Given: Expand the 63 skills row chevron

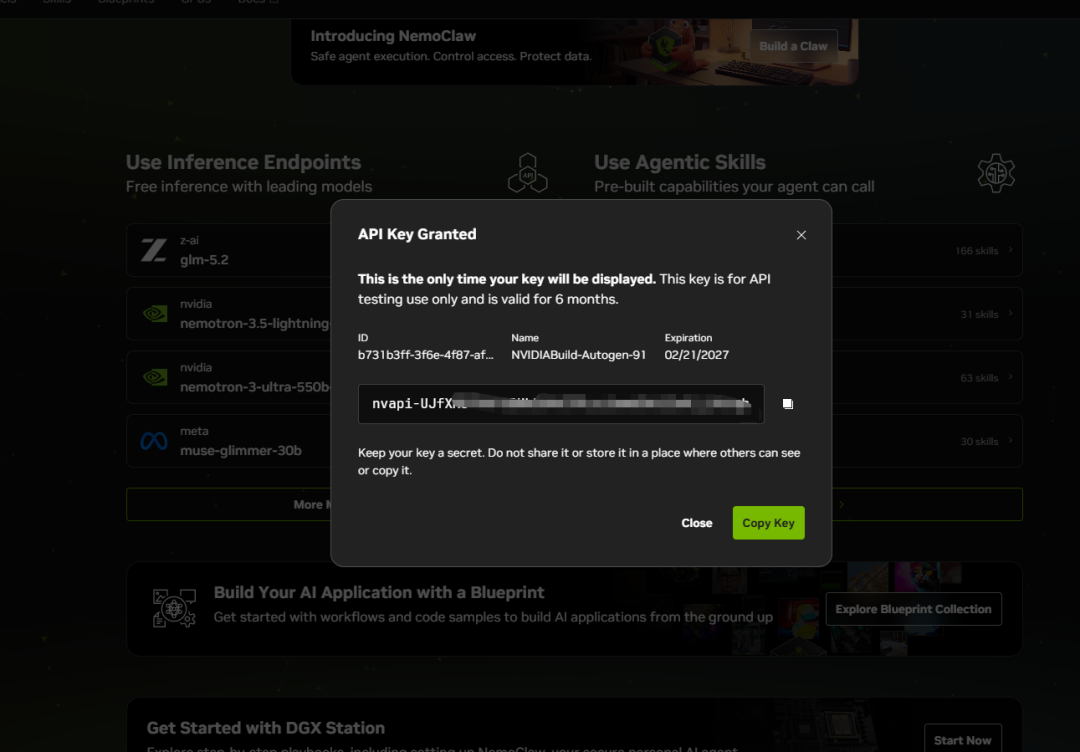Looking at the screenshot, I should [1010, 377].
